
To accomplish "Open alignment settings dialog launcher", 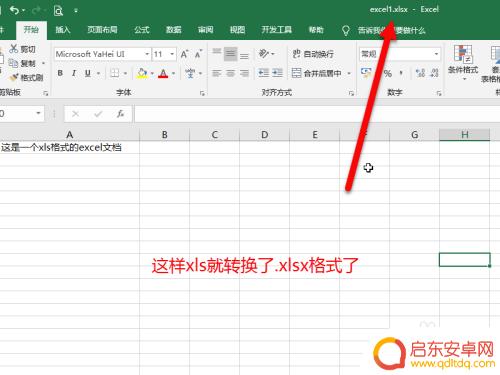I will (351, 93).
